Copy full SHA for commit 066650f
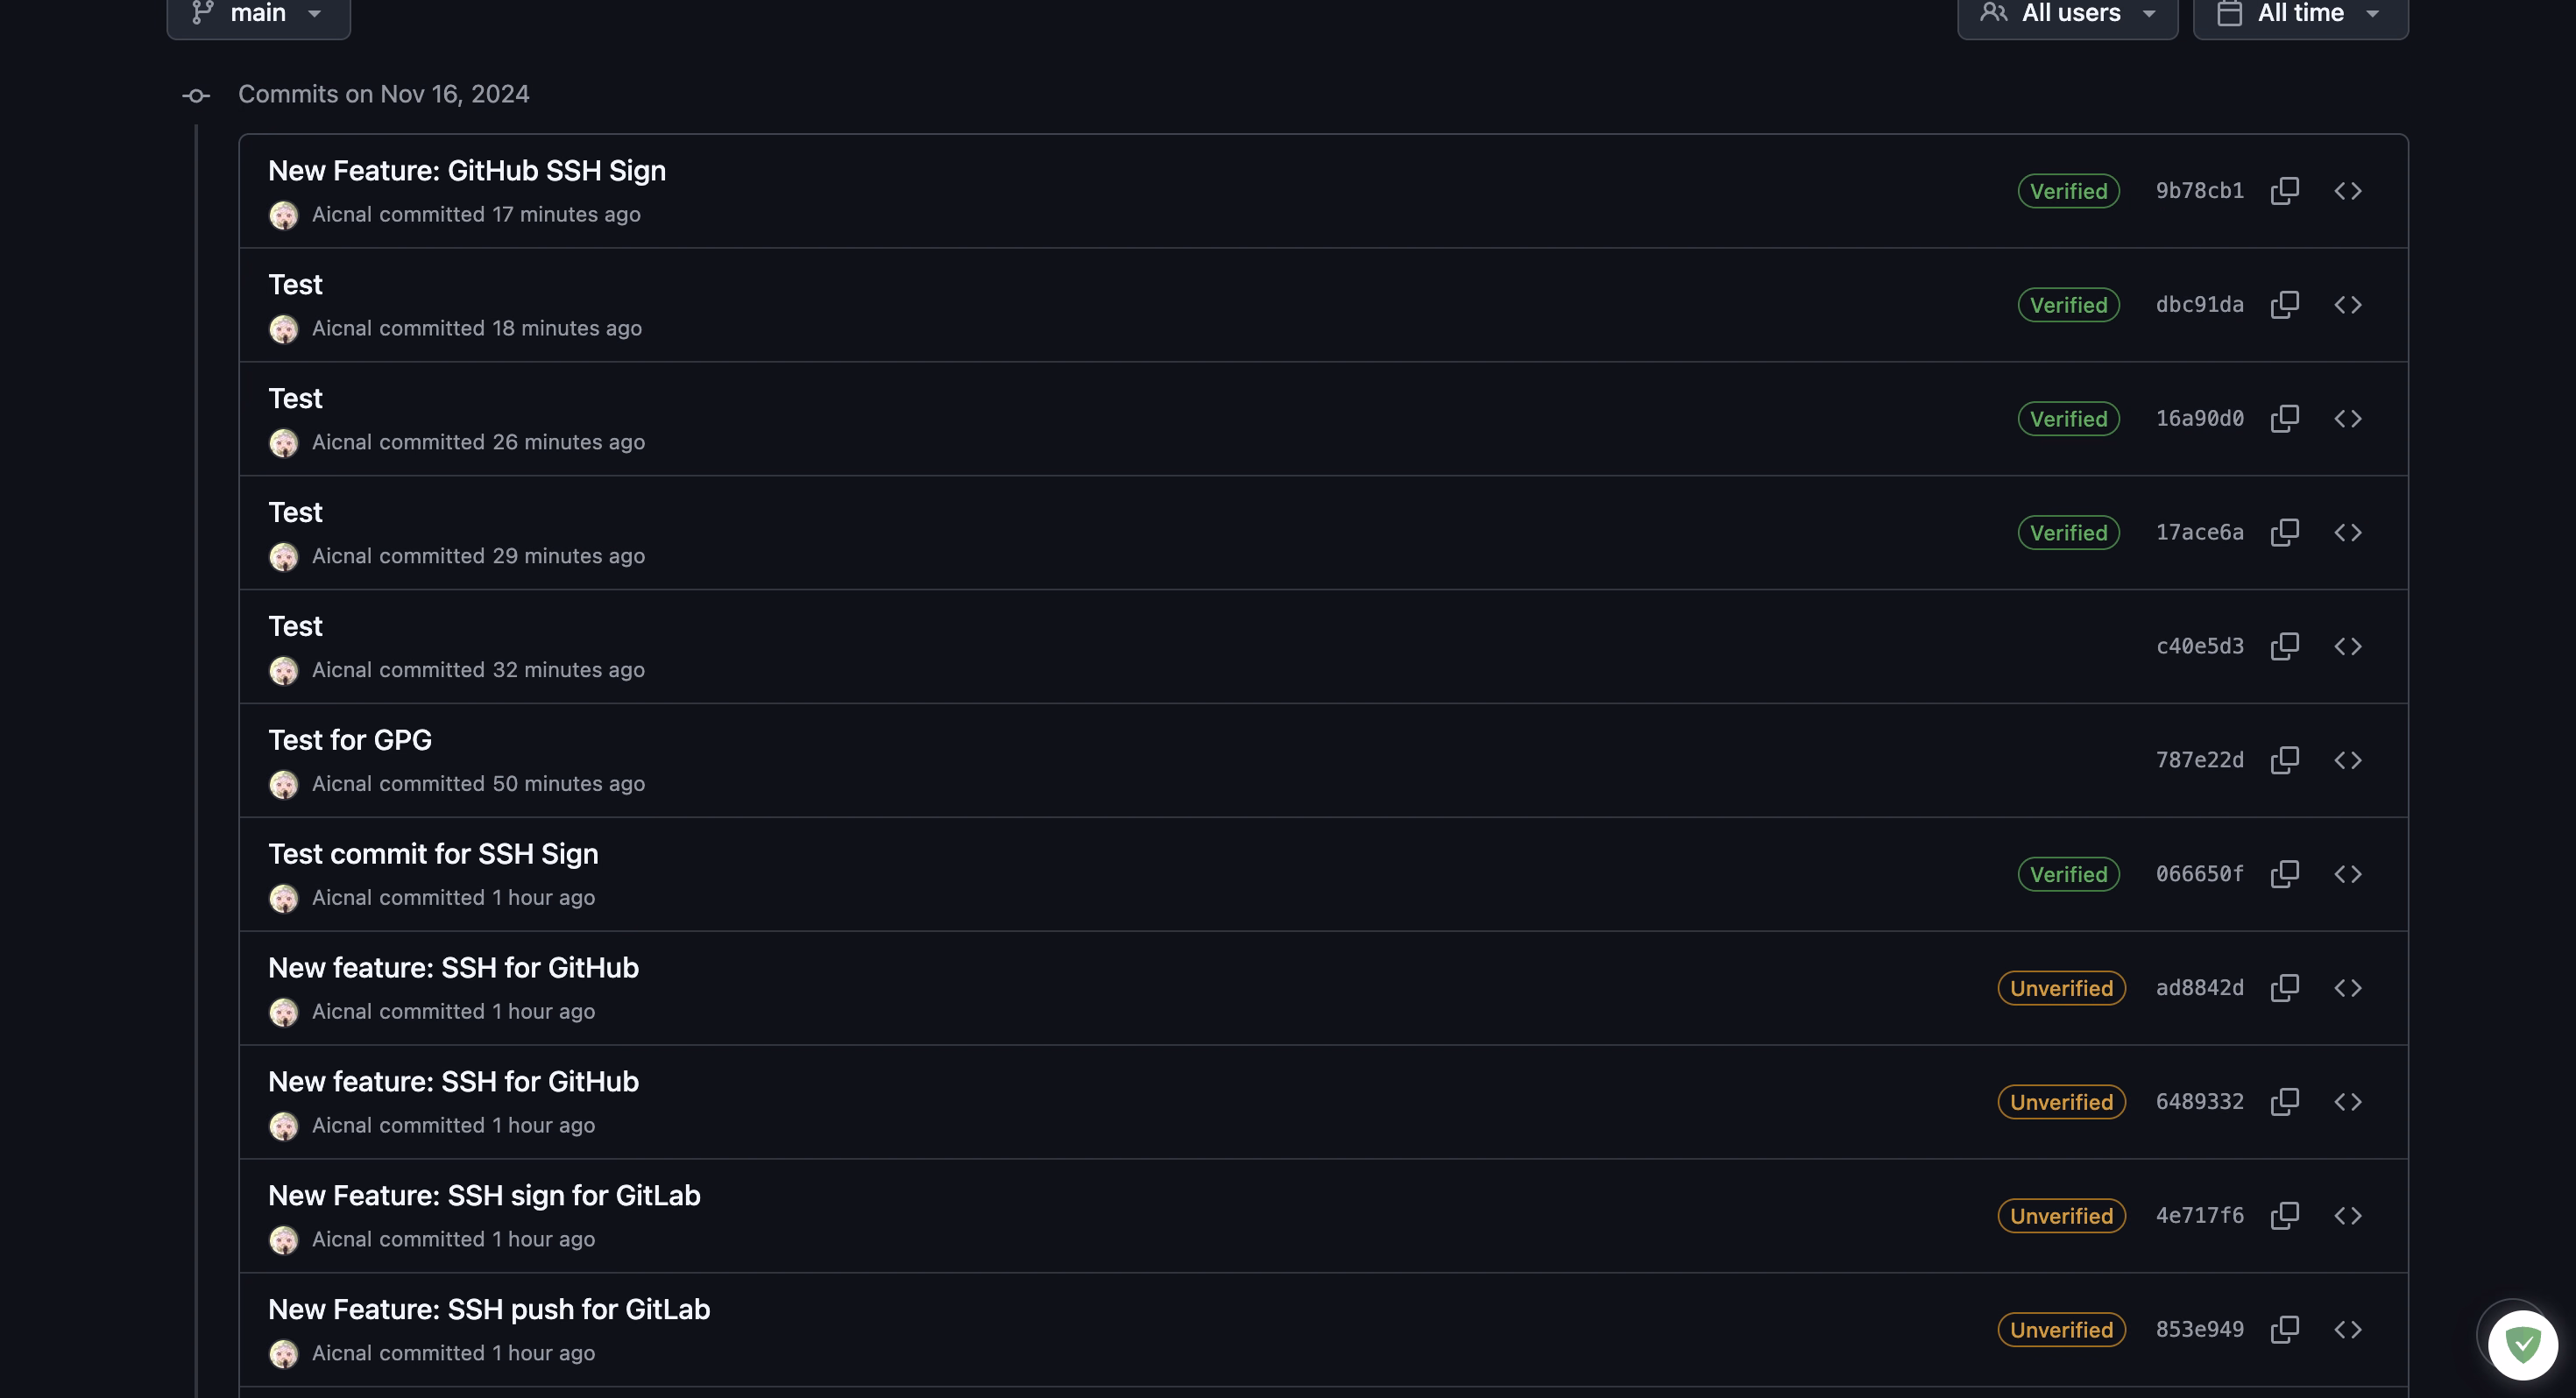The image size is (2576, 1398). click(x=2285, y=875)
